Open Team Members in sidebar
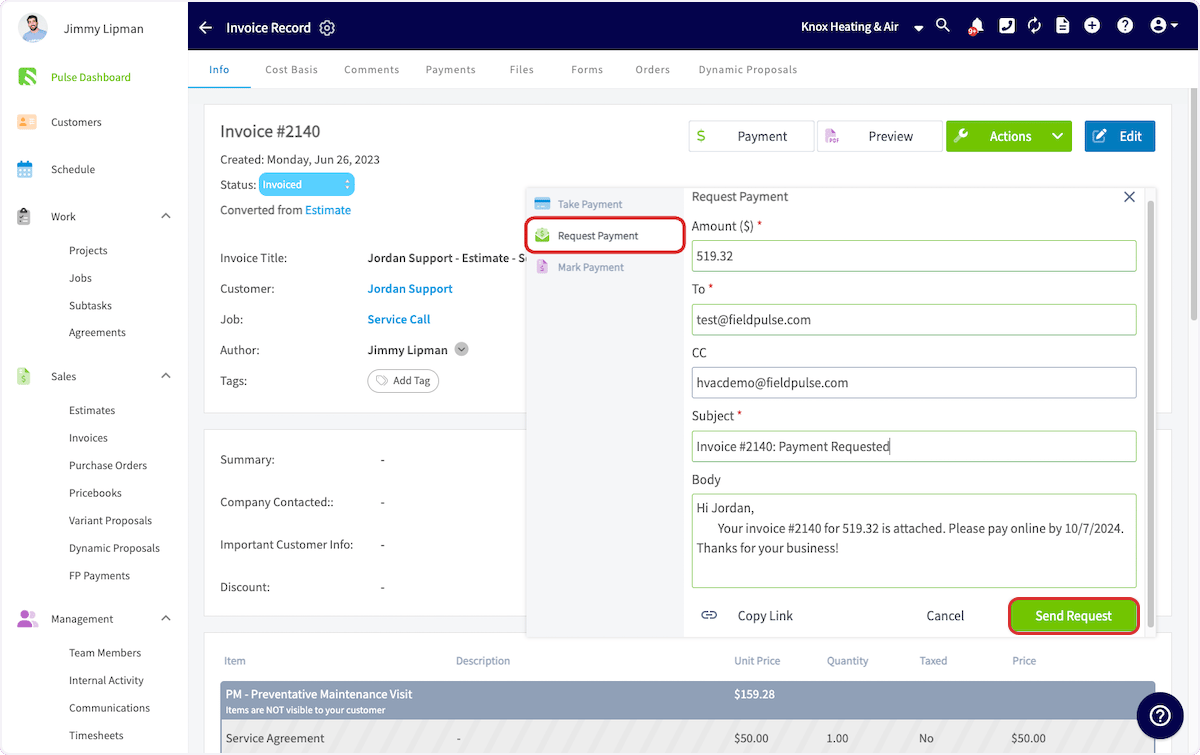 point(105,653)
